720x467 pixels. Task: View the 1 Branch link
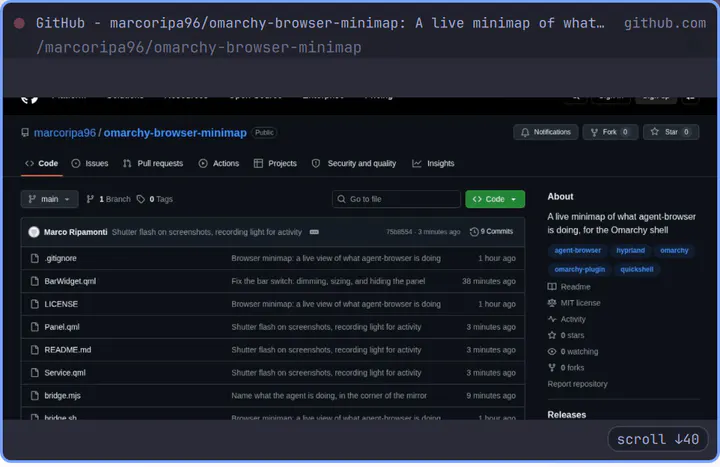tap(109, 199)
